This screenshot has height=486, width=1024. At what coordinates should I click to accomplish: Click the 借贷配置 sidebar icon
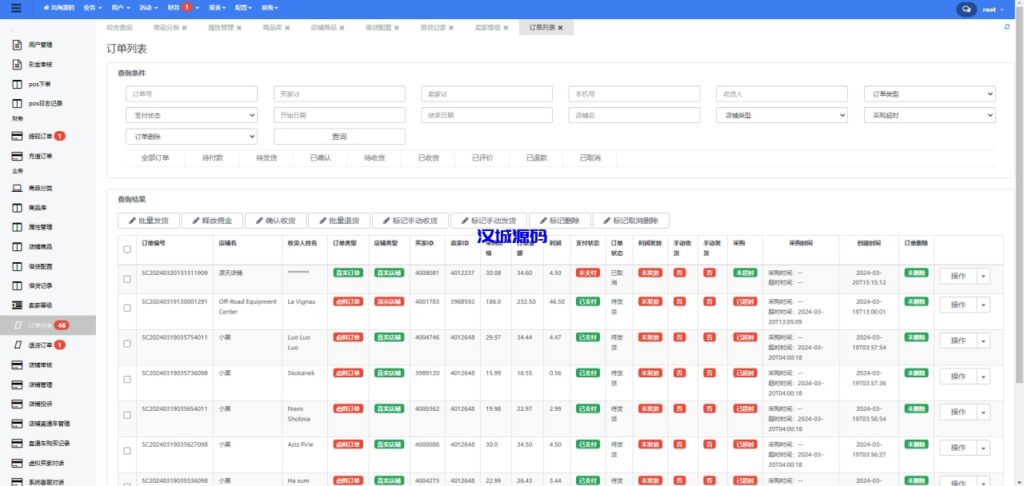18,267
